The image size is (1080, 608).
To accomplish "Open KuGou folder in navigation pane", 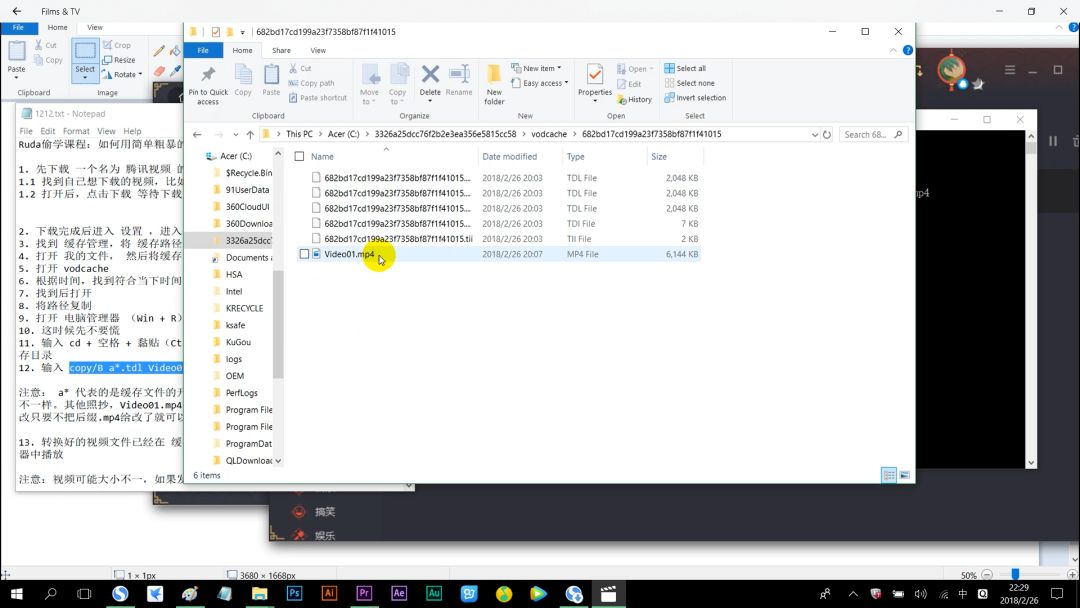I will coord(238,342).
